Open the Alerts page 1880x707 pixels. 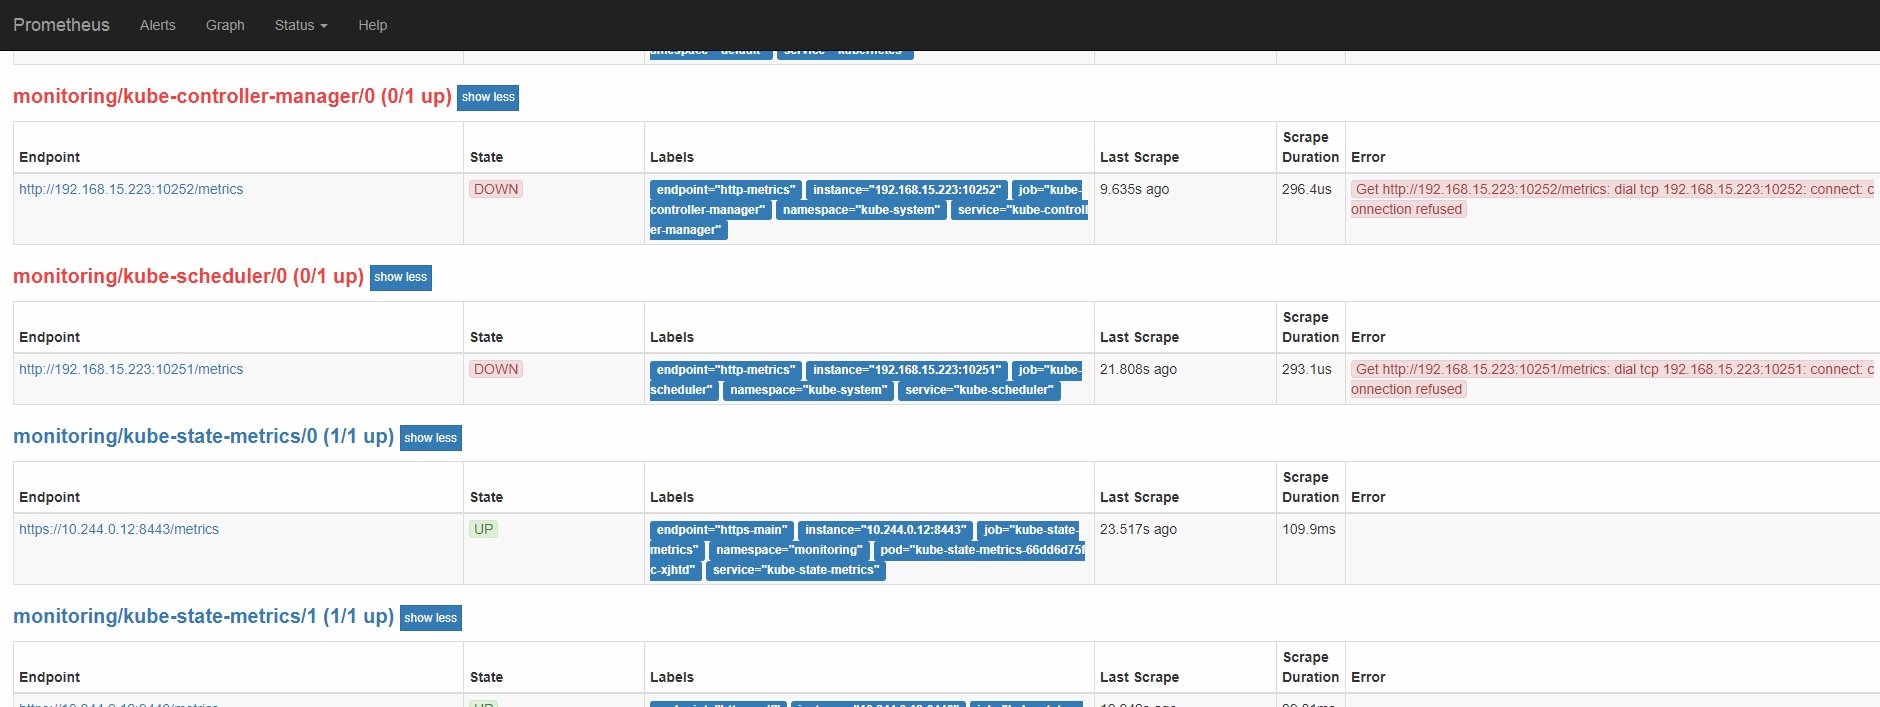[157, 25]
